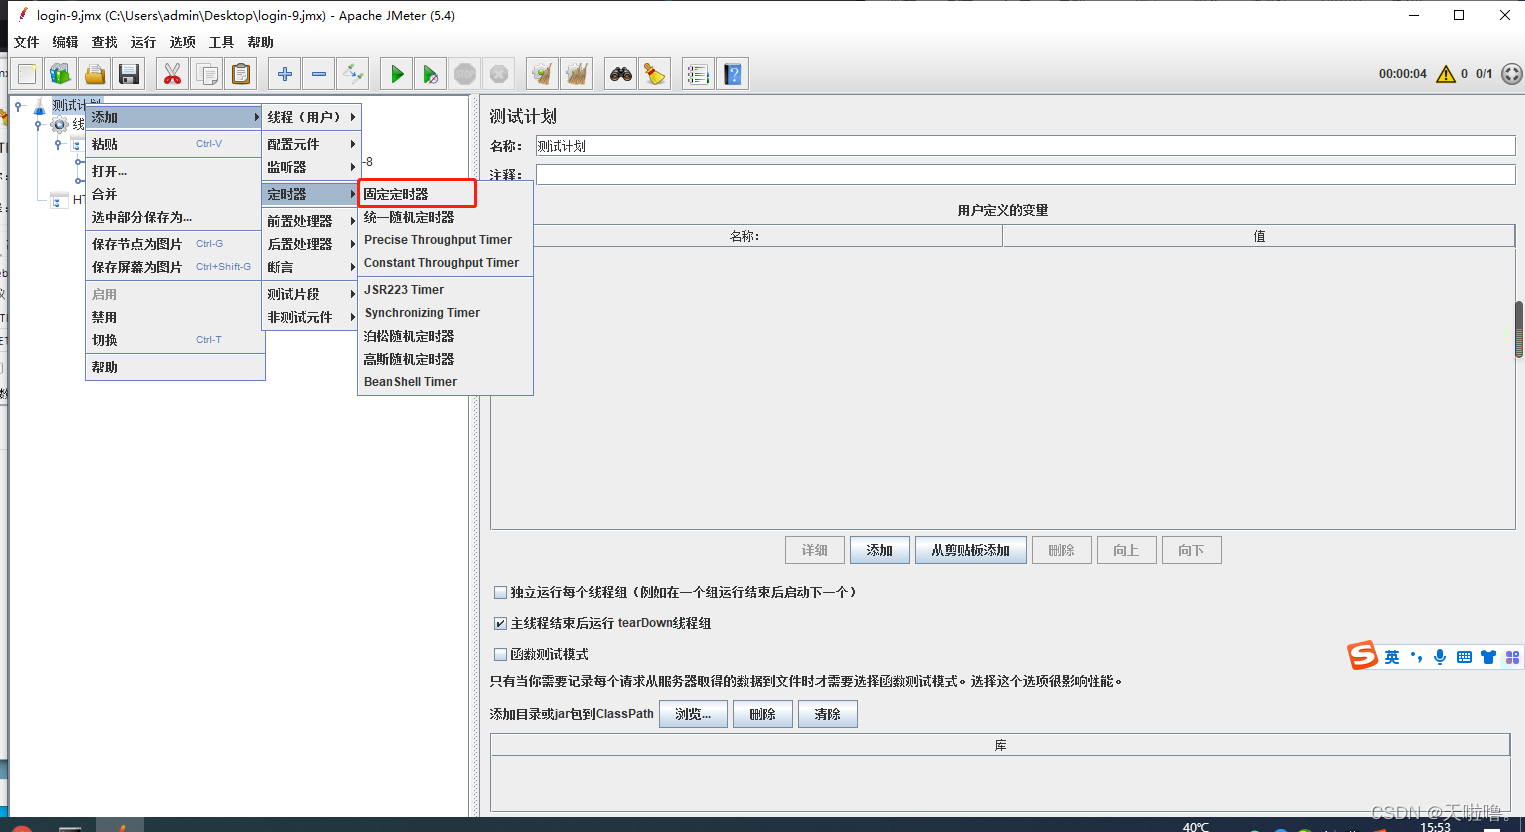1525x832 pixels.
Task: Click 粘贴 in context menu
Action: [175, 144]
